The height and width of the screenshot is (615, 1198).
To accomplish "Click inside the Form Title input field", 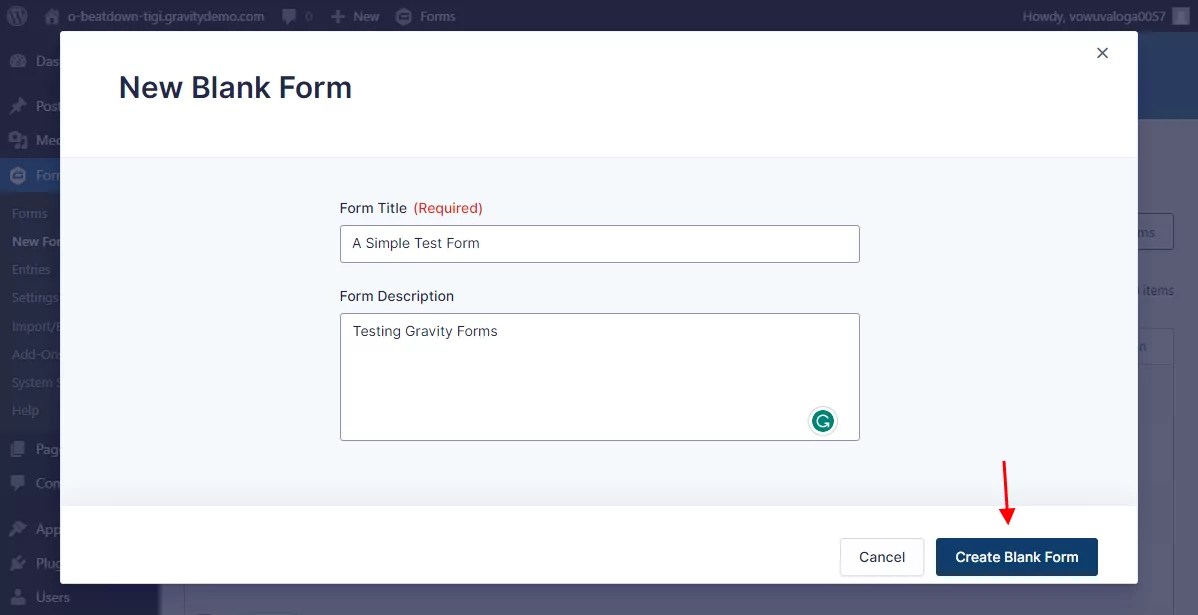I will (599, 243).
